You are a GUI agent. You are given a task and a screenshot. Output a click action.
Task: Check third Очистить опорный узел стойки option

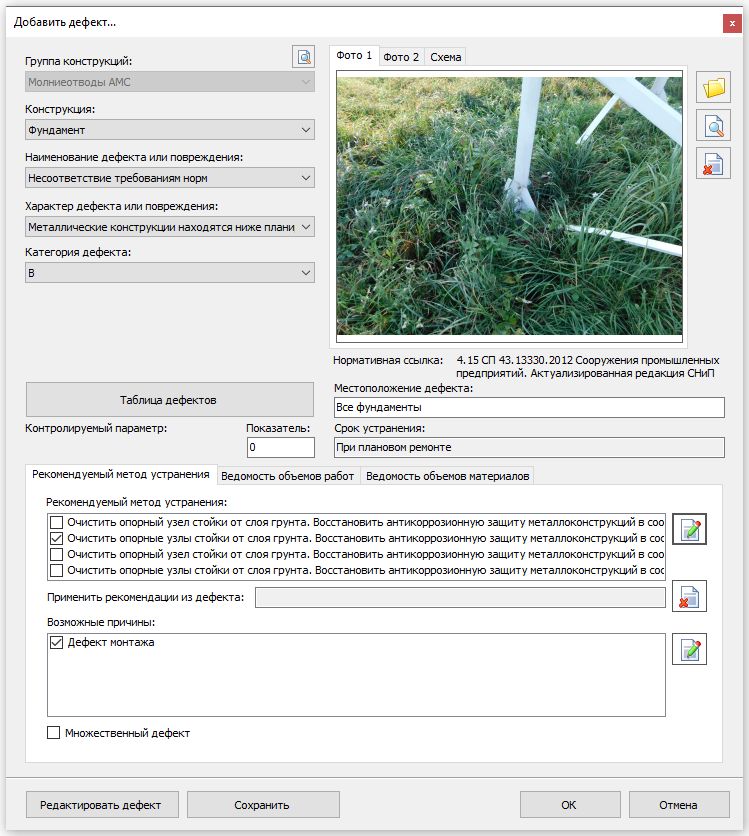click(x=56, y=554)
